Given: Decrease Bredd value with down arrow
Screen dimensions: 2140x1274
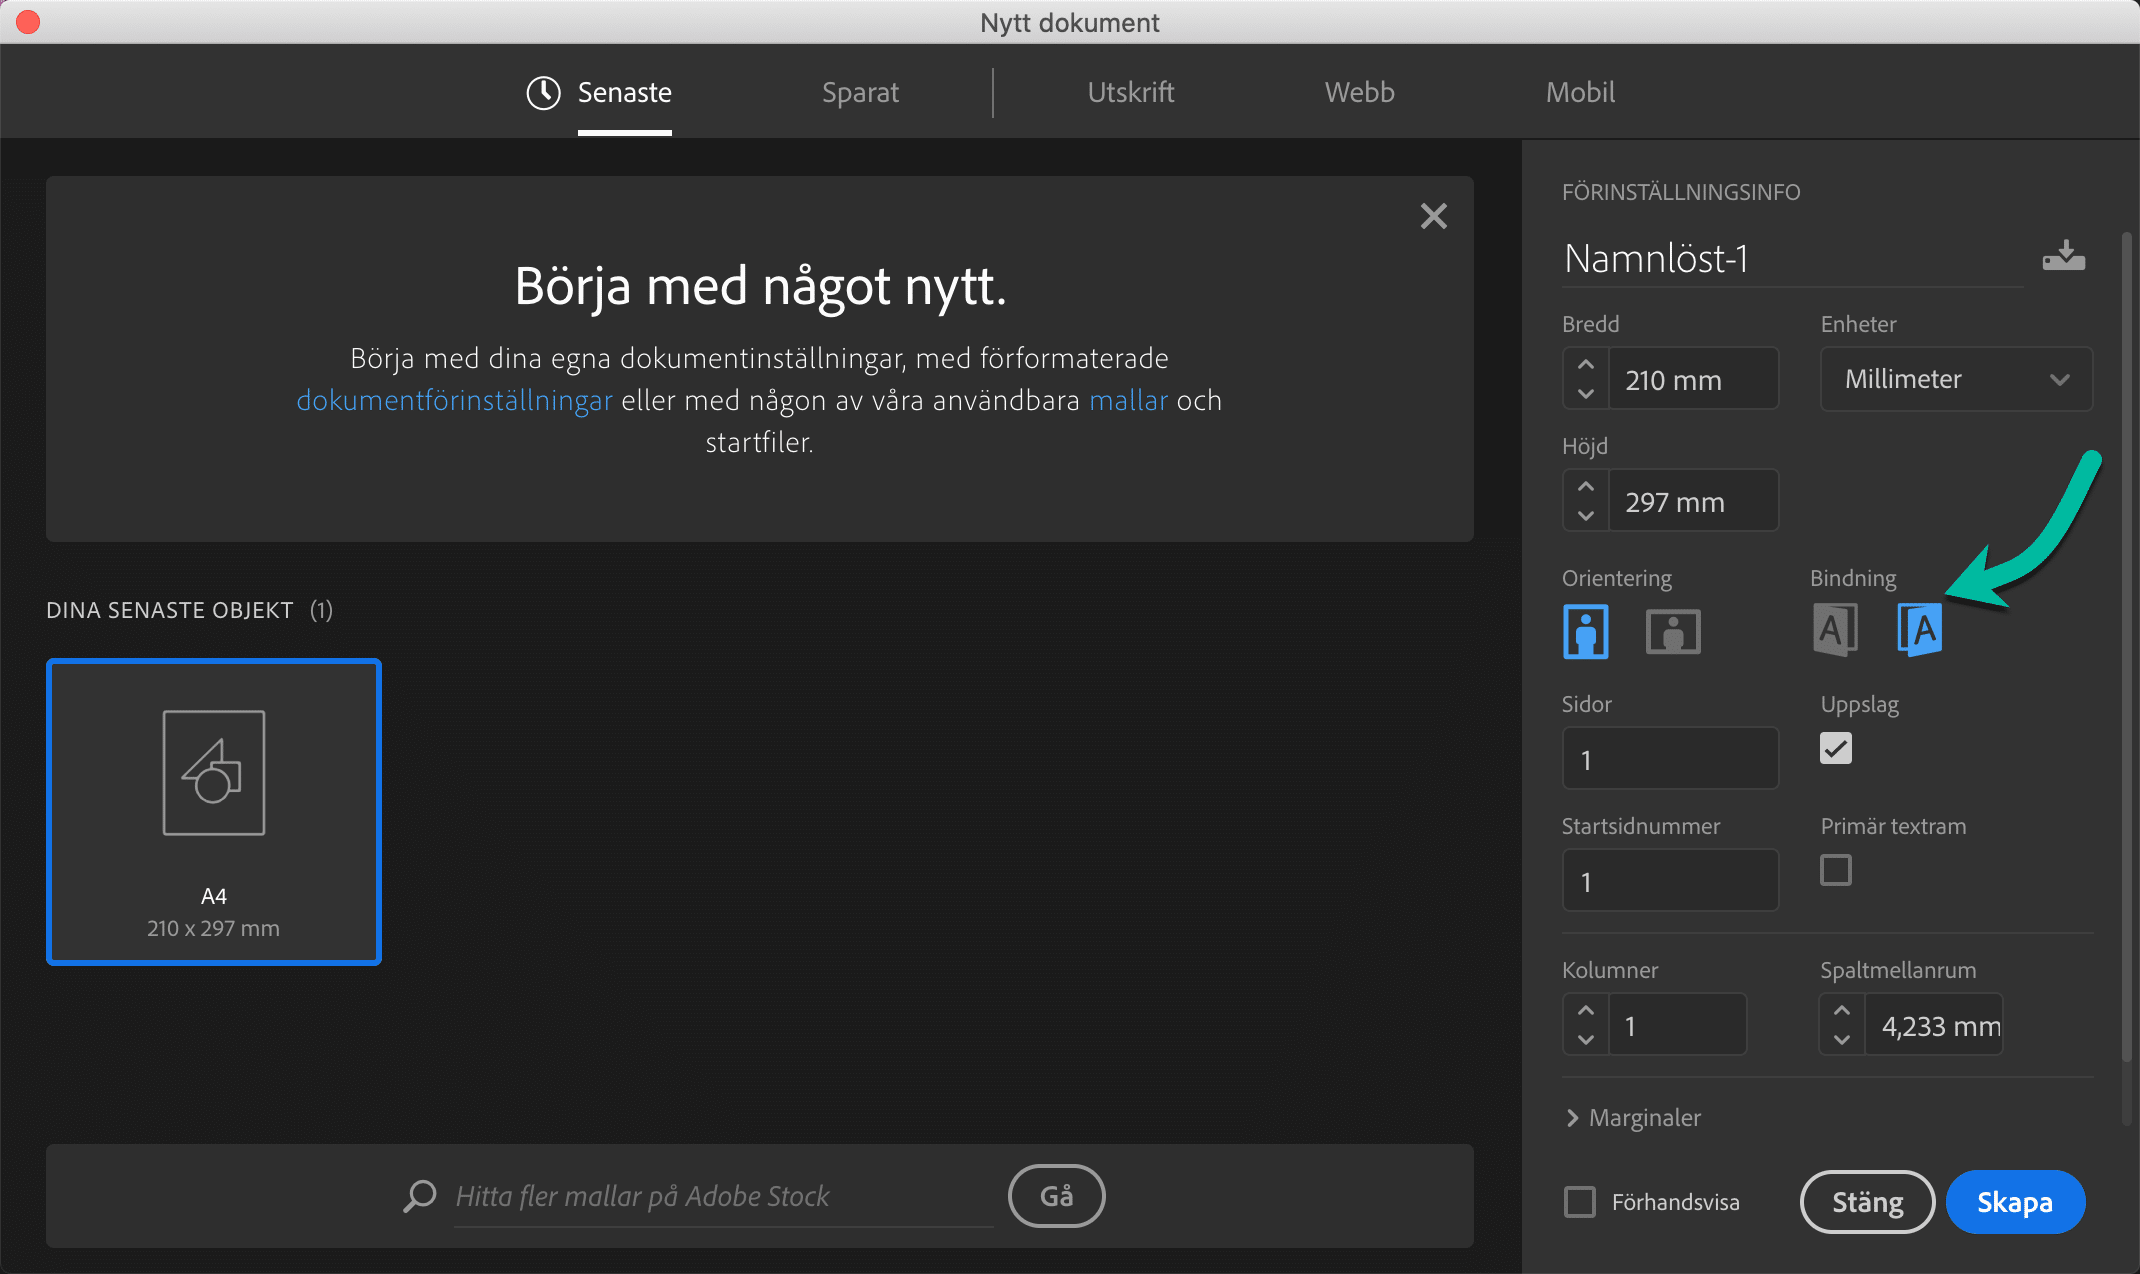Looking at the screenshot, I should [1586, 394].
